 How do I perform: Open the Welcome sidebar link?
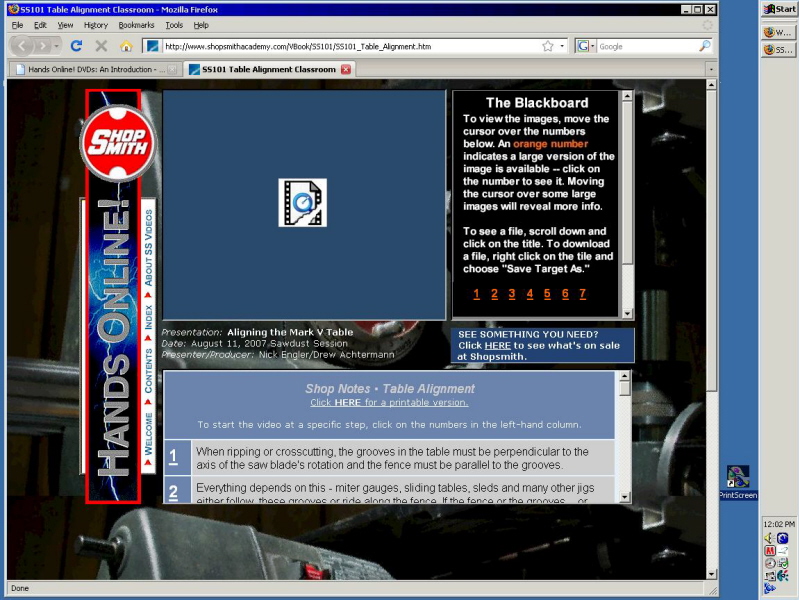tap(148, 434)
